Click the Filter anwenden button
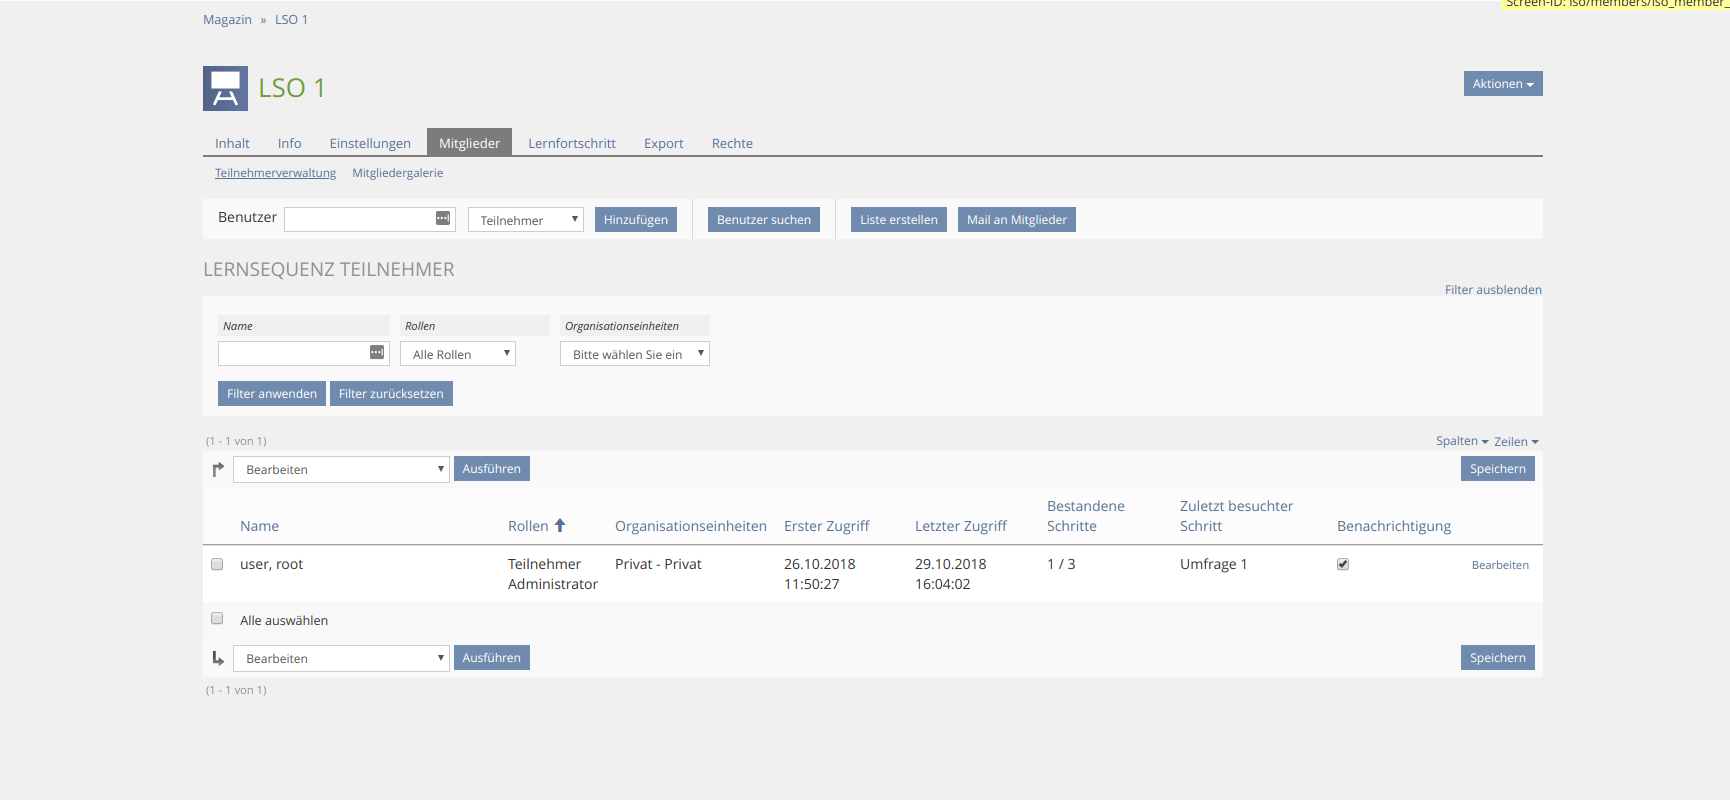 tap(271, 394)
